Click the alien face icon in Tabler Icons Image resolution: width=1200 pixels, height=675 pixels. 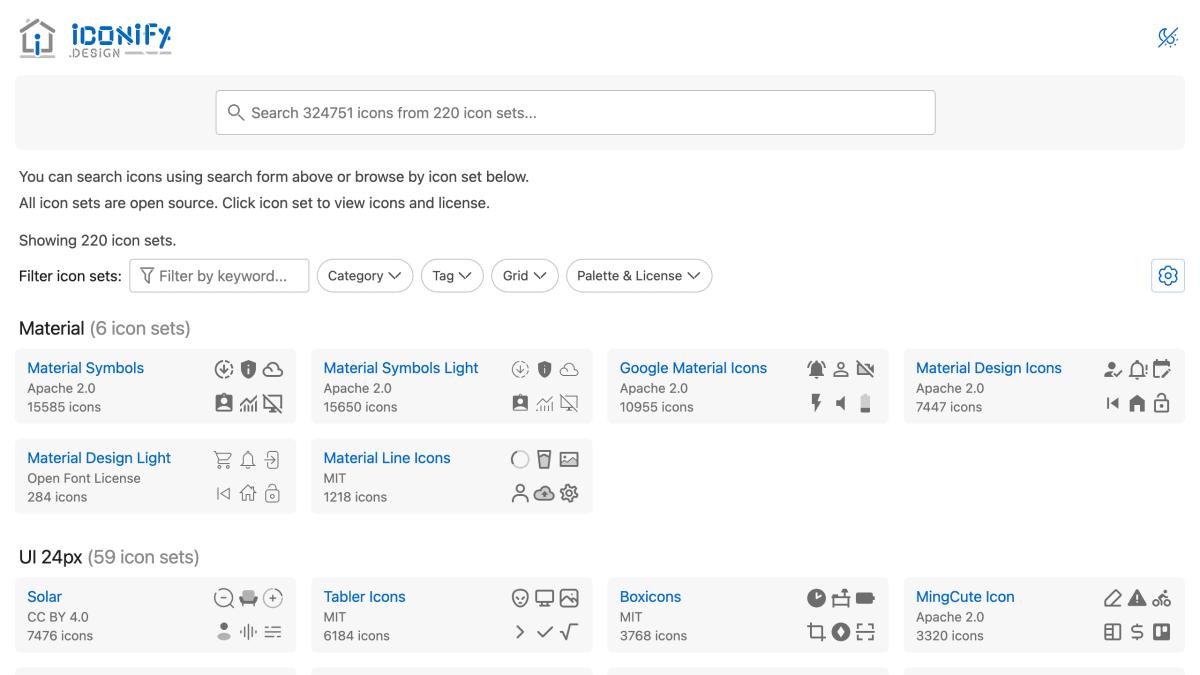tap(520, 599)
